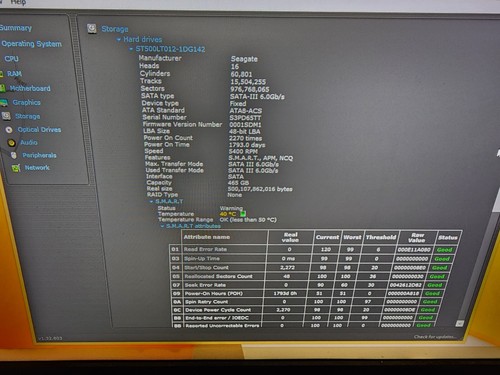Click the Good status for Read Error Rate
The height and width of the screenshot is (375, 500).
[445, 250]
